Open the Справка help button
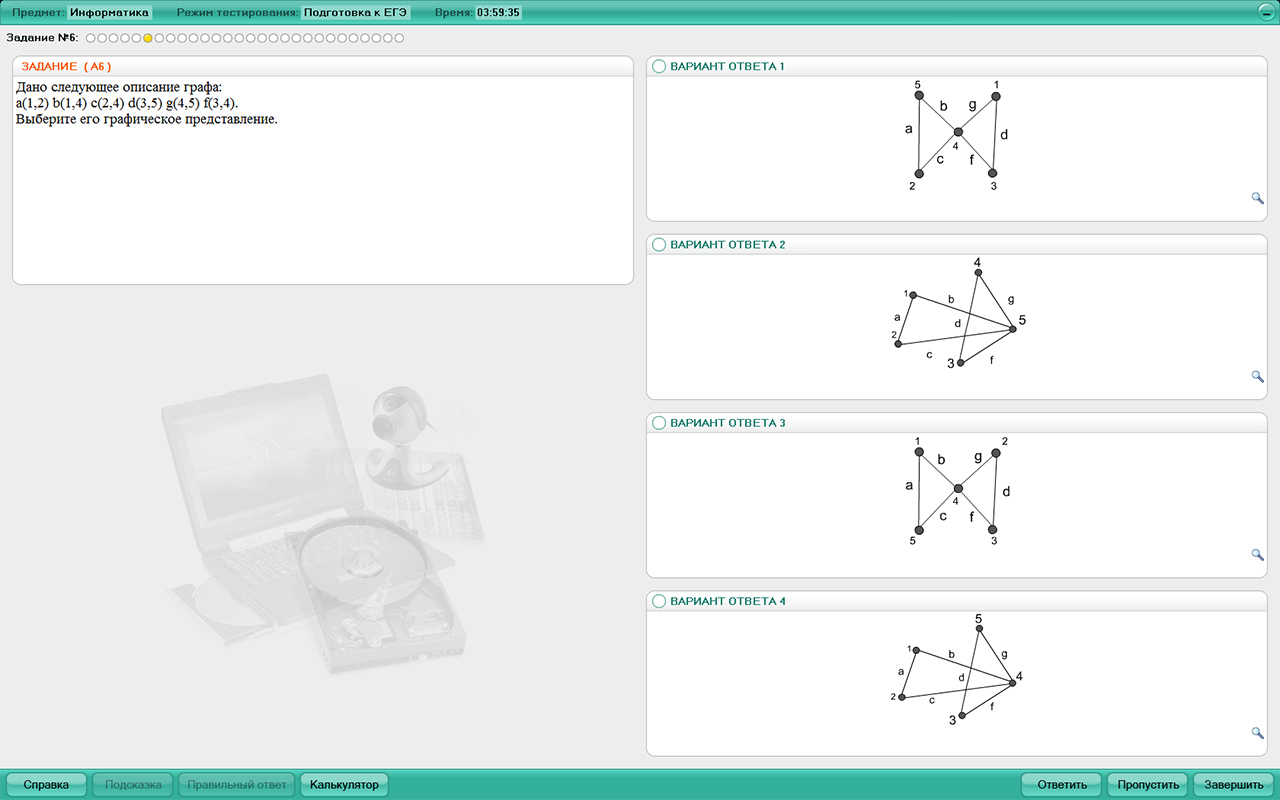This screenshot has height=800, width=1280. [46, 785]
